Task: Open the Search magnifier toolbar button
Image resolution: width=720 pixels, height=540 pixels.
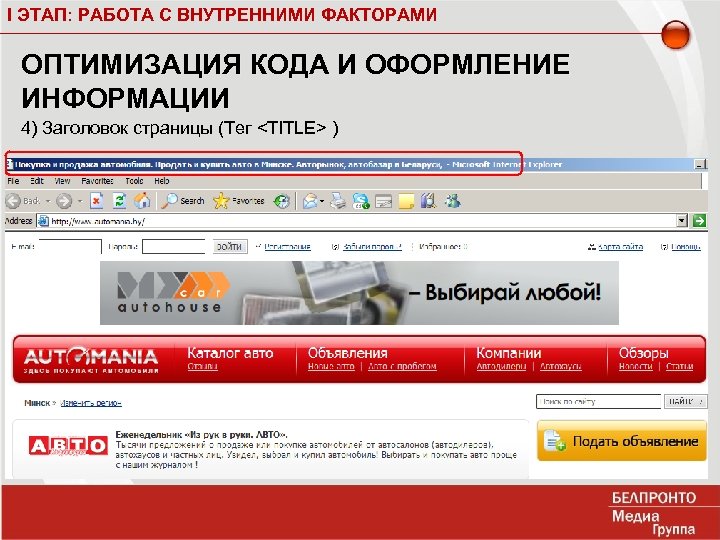Action: [183, 201]
